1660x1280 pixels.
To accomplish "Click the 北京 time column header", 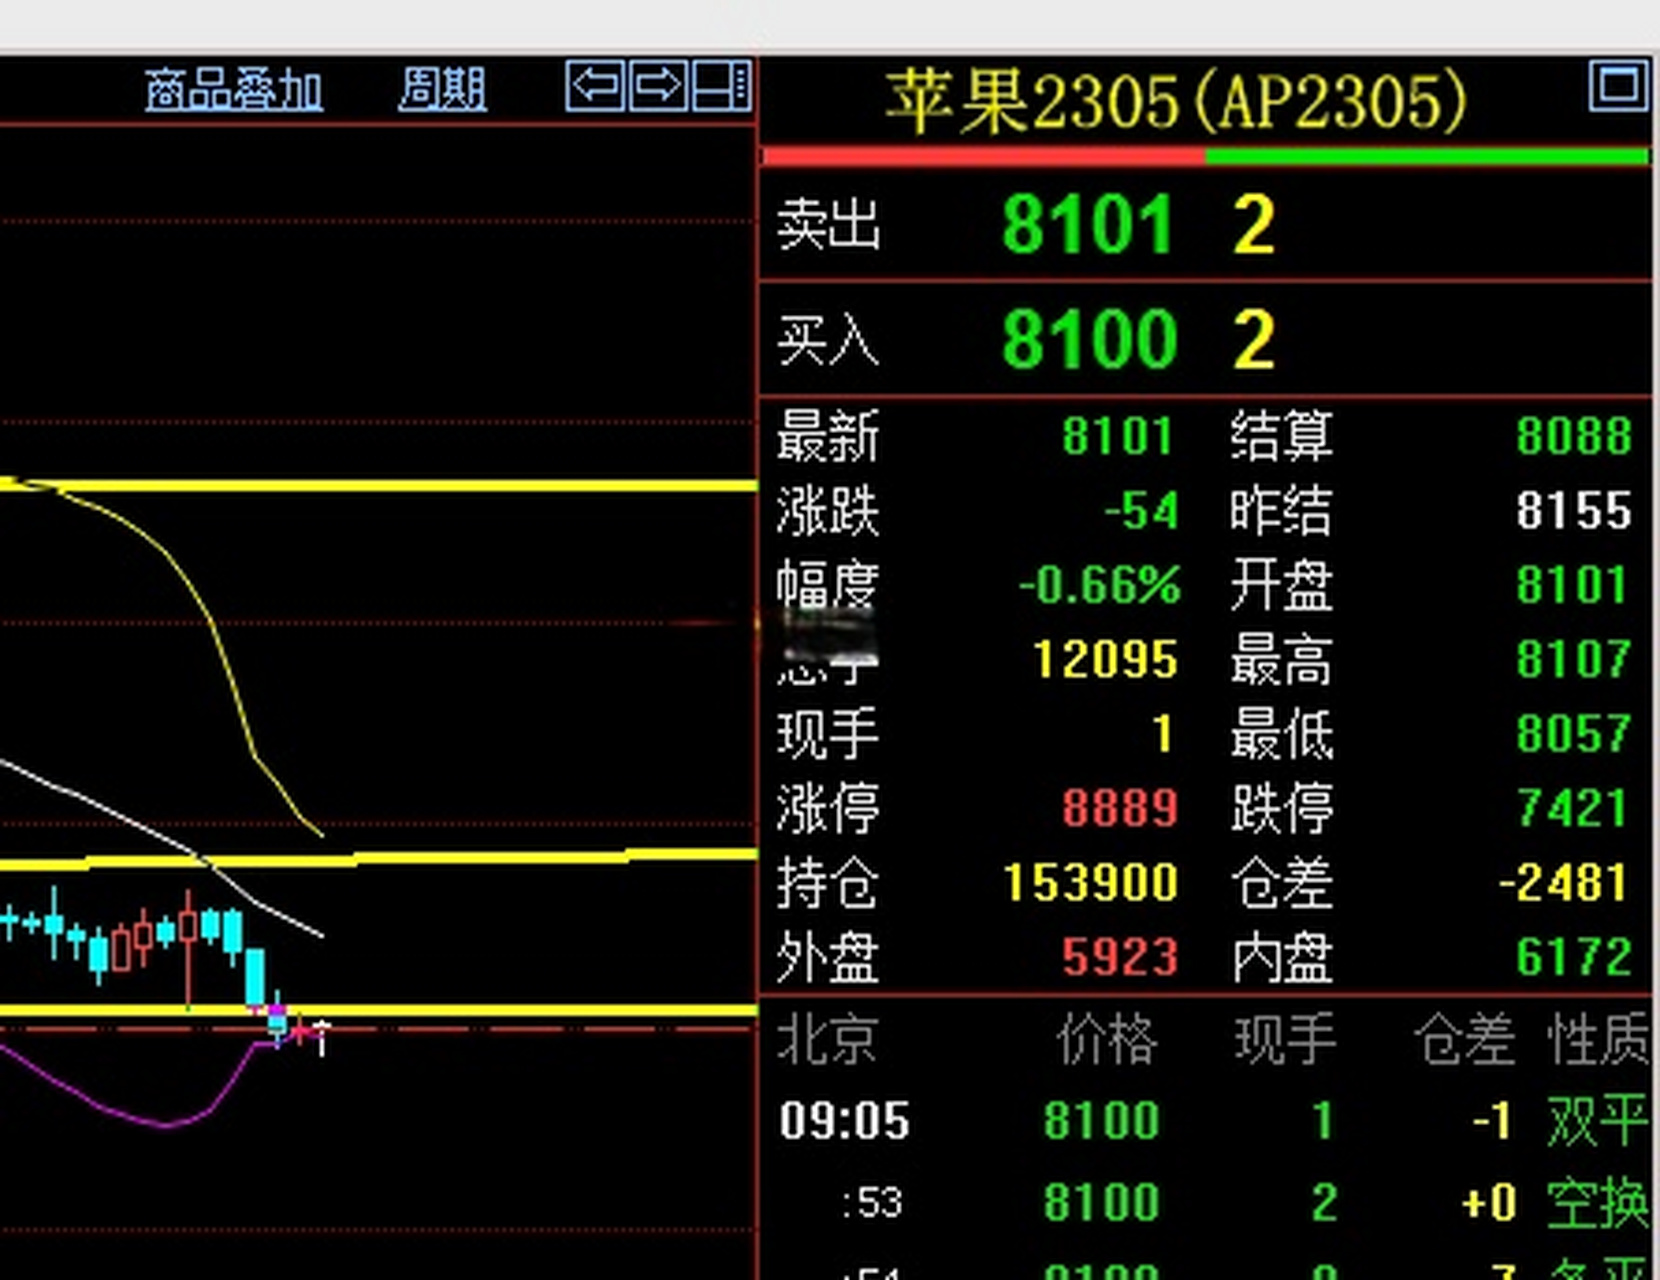I will 828,1040.
